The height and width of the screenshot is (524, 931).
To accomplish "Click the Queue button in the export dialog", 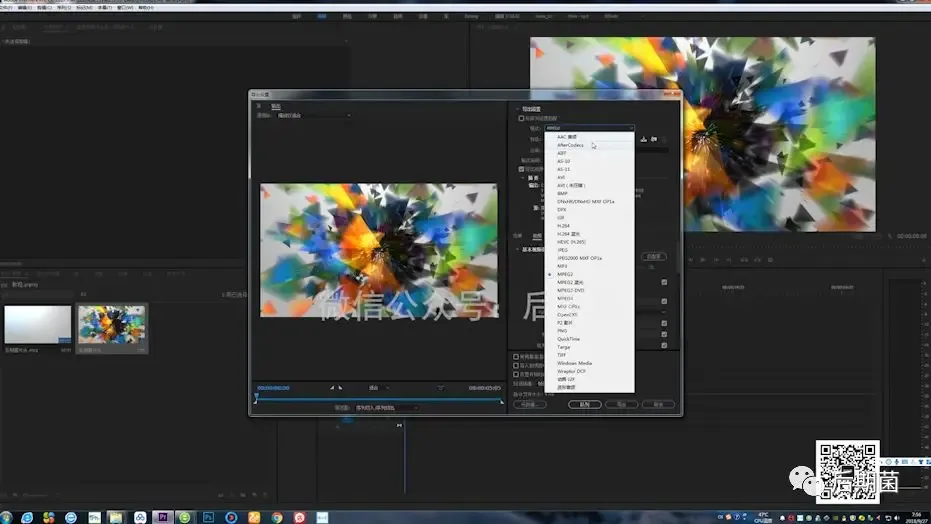I will pyautogui.click(x=585, y=404).
